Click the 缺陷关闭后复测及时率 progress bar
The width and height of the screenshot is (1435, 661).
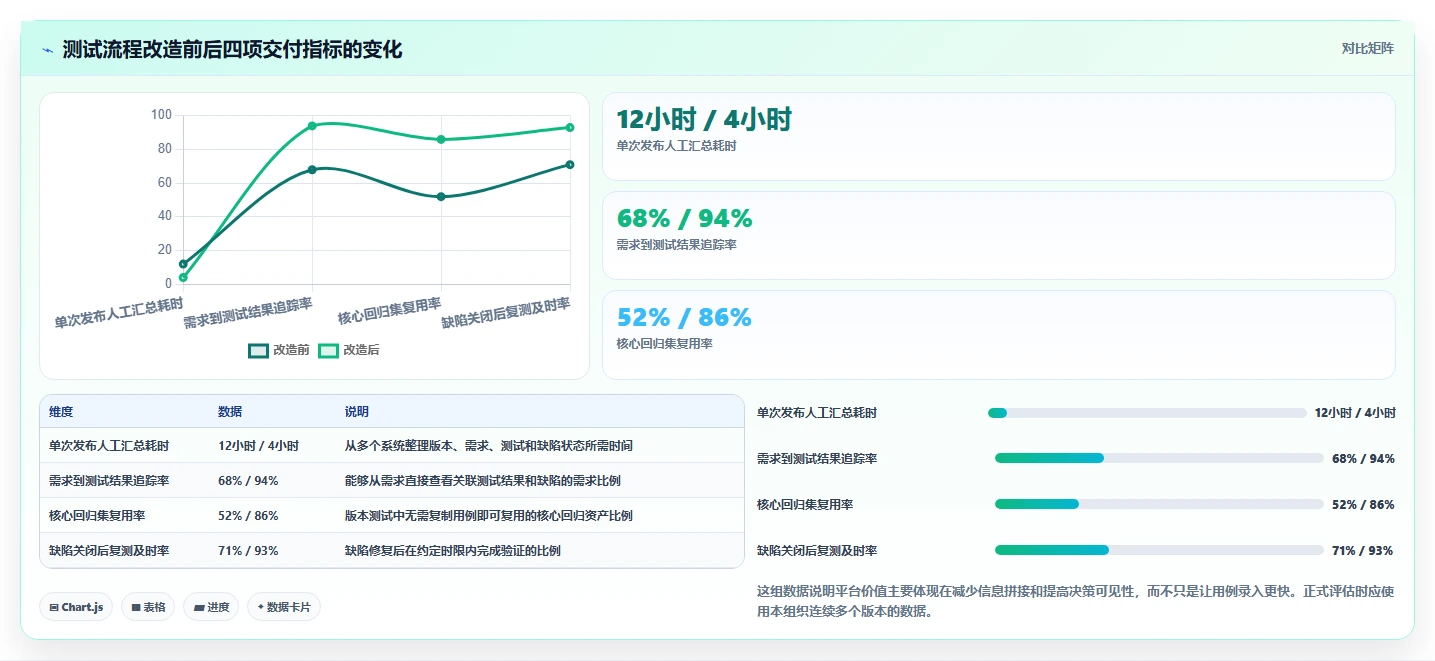1159,550
